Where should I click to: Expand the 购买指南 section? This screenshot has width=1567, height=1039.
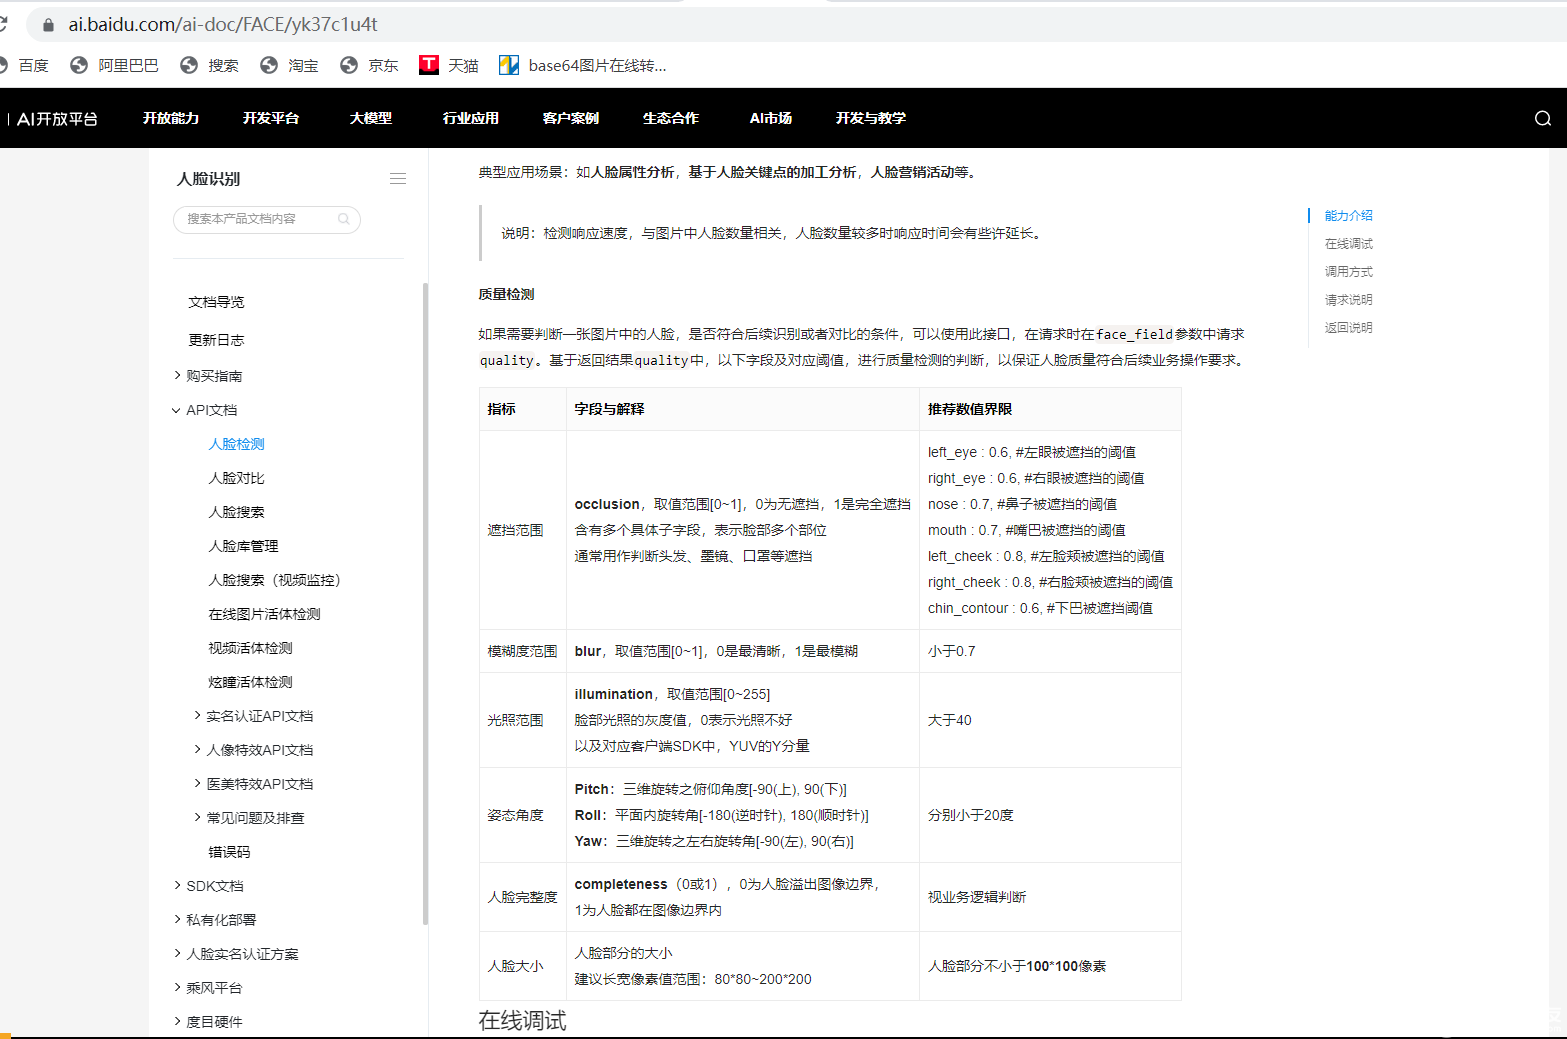pyautogui.click(x=208, y=376)
